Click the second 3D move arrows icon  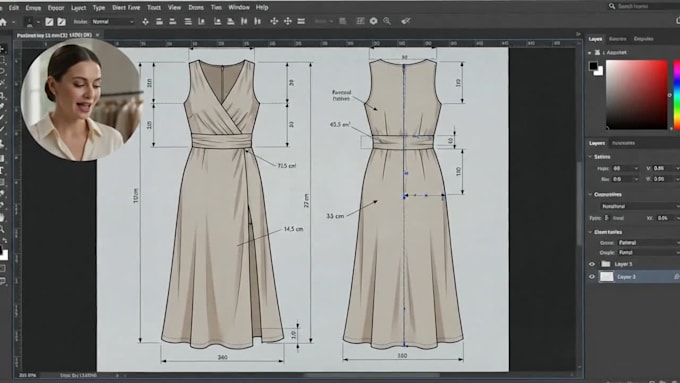(x=288, y=21)
